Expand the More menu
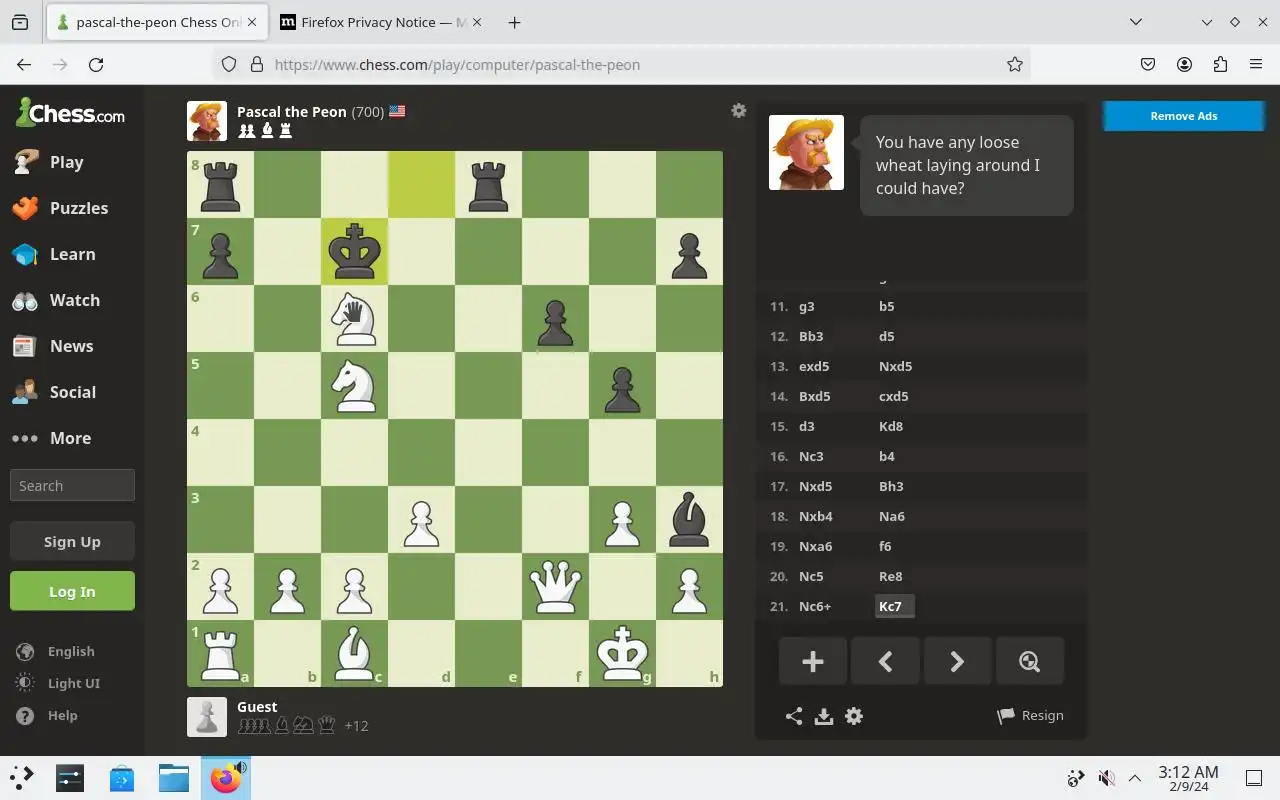 pyautogui.click(x=72, y=438)
